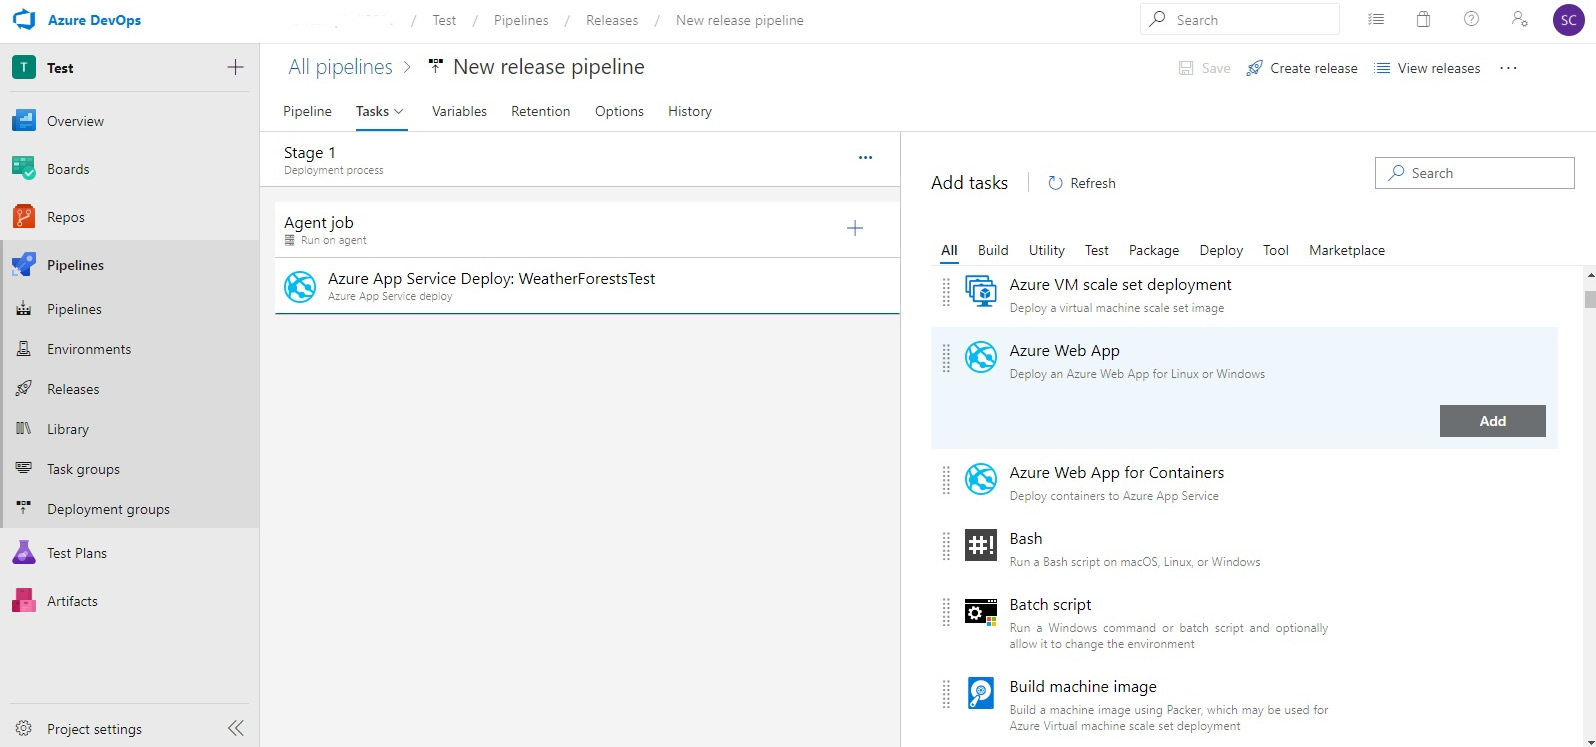Open the help question mark icon
The image size is (1596, 747).
[1471, 19]
